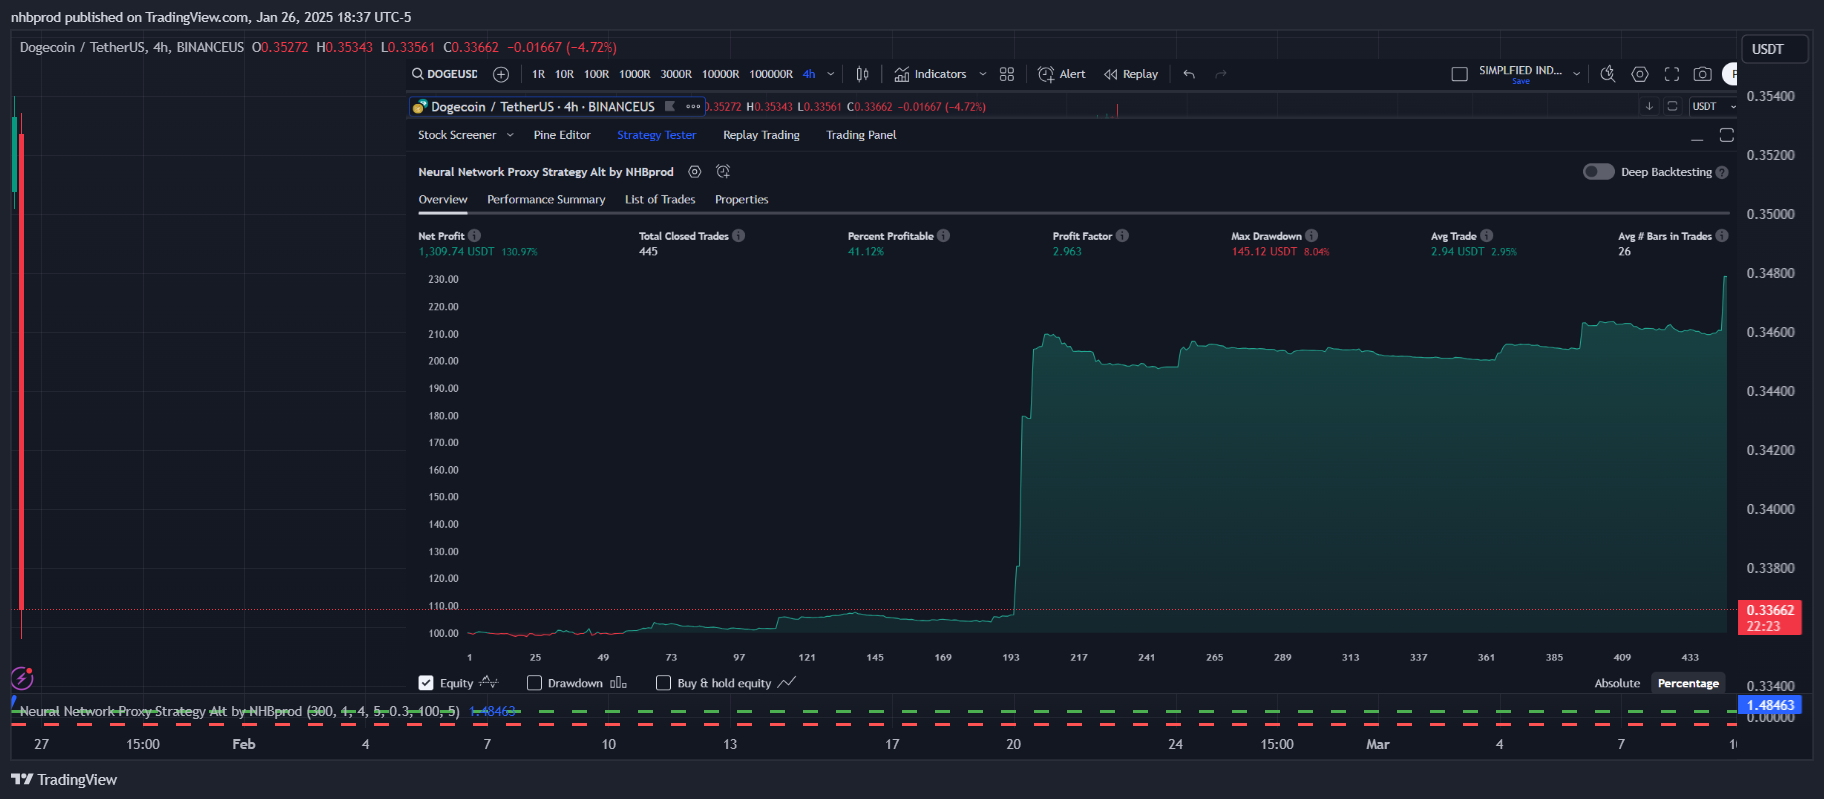
Task: Select the 1000R interval
Action: tap(634, 74)
